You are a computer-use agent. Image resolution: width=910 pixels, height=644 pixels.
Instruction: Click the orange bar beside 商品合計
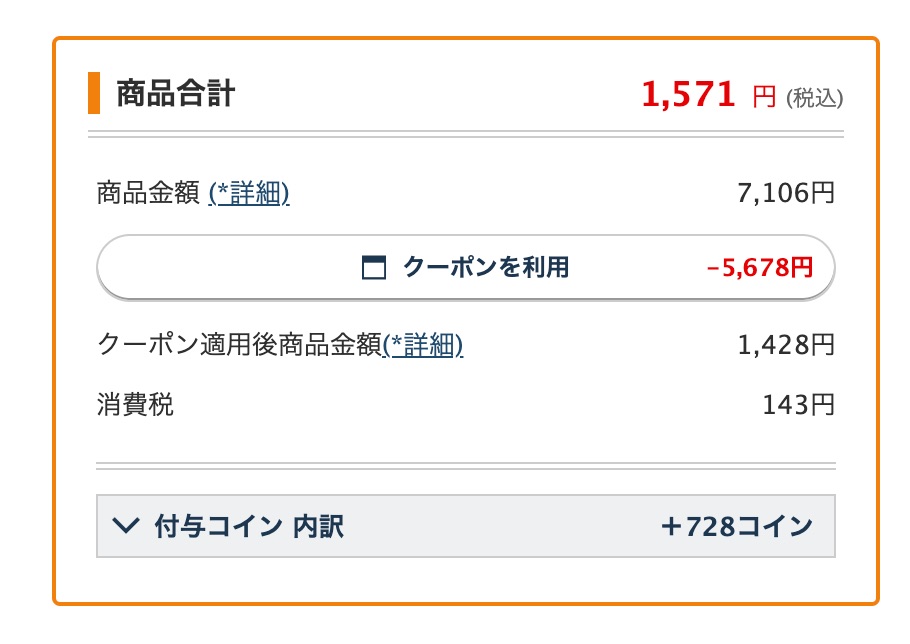pos(94,93)
